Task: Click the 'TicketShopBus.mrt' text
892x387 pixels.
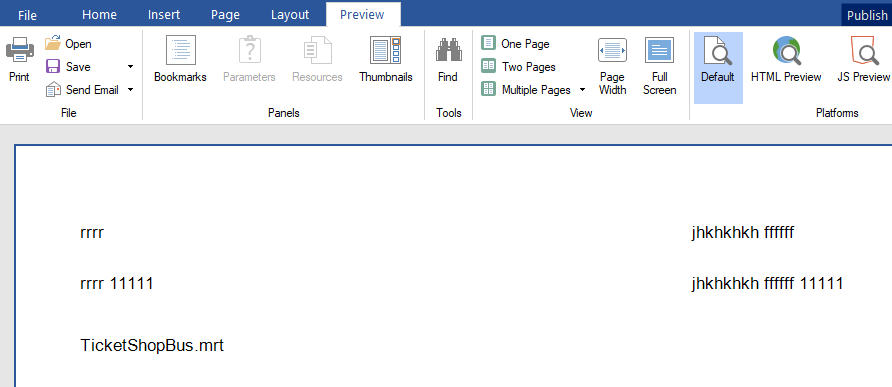Action: tap(152, 345)
